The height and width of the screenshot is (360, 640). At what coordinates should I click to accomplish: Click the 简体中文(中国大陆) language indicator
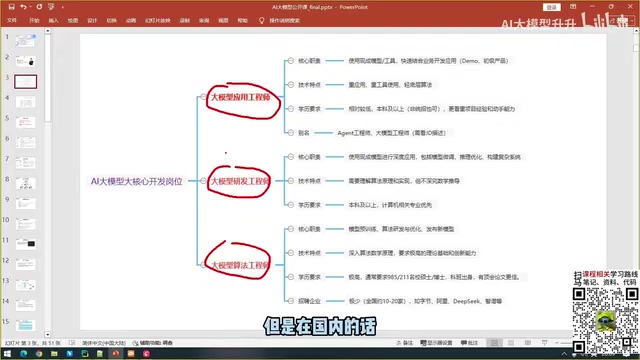coord(104,343)
